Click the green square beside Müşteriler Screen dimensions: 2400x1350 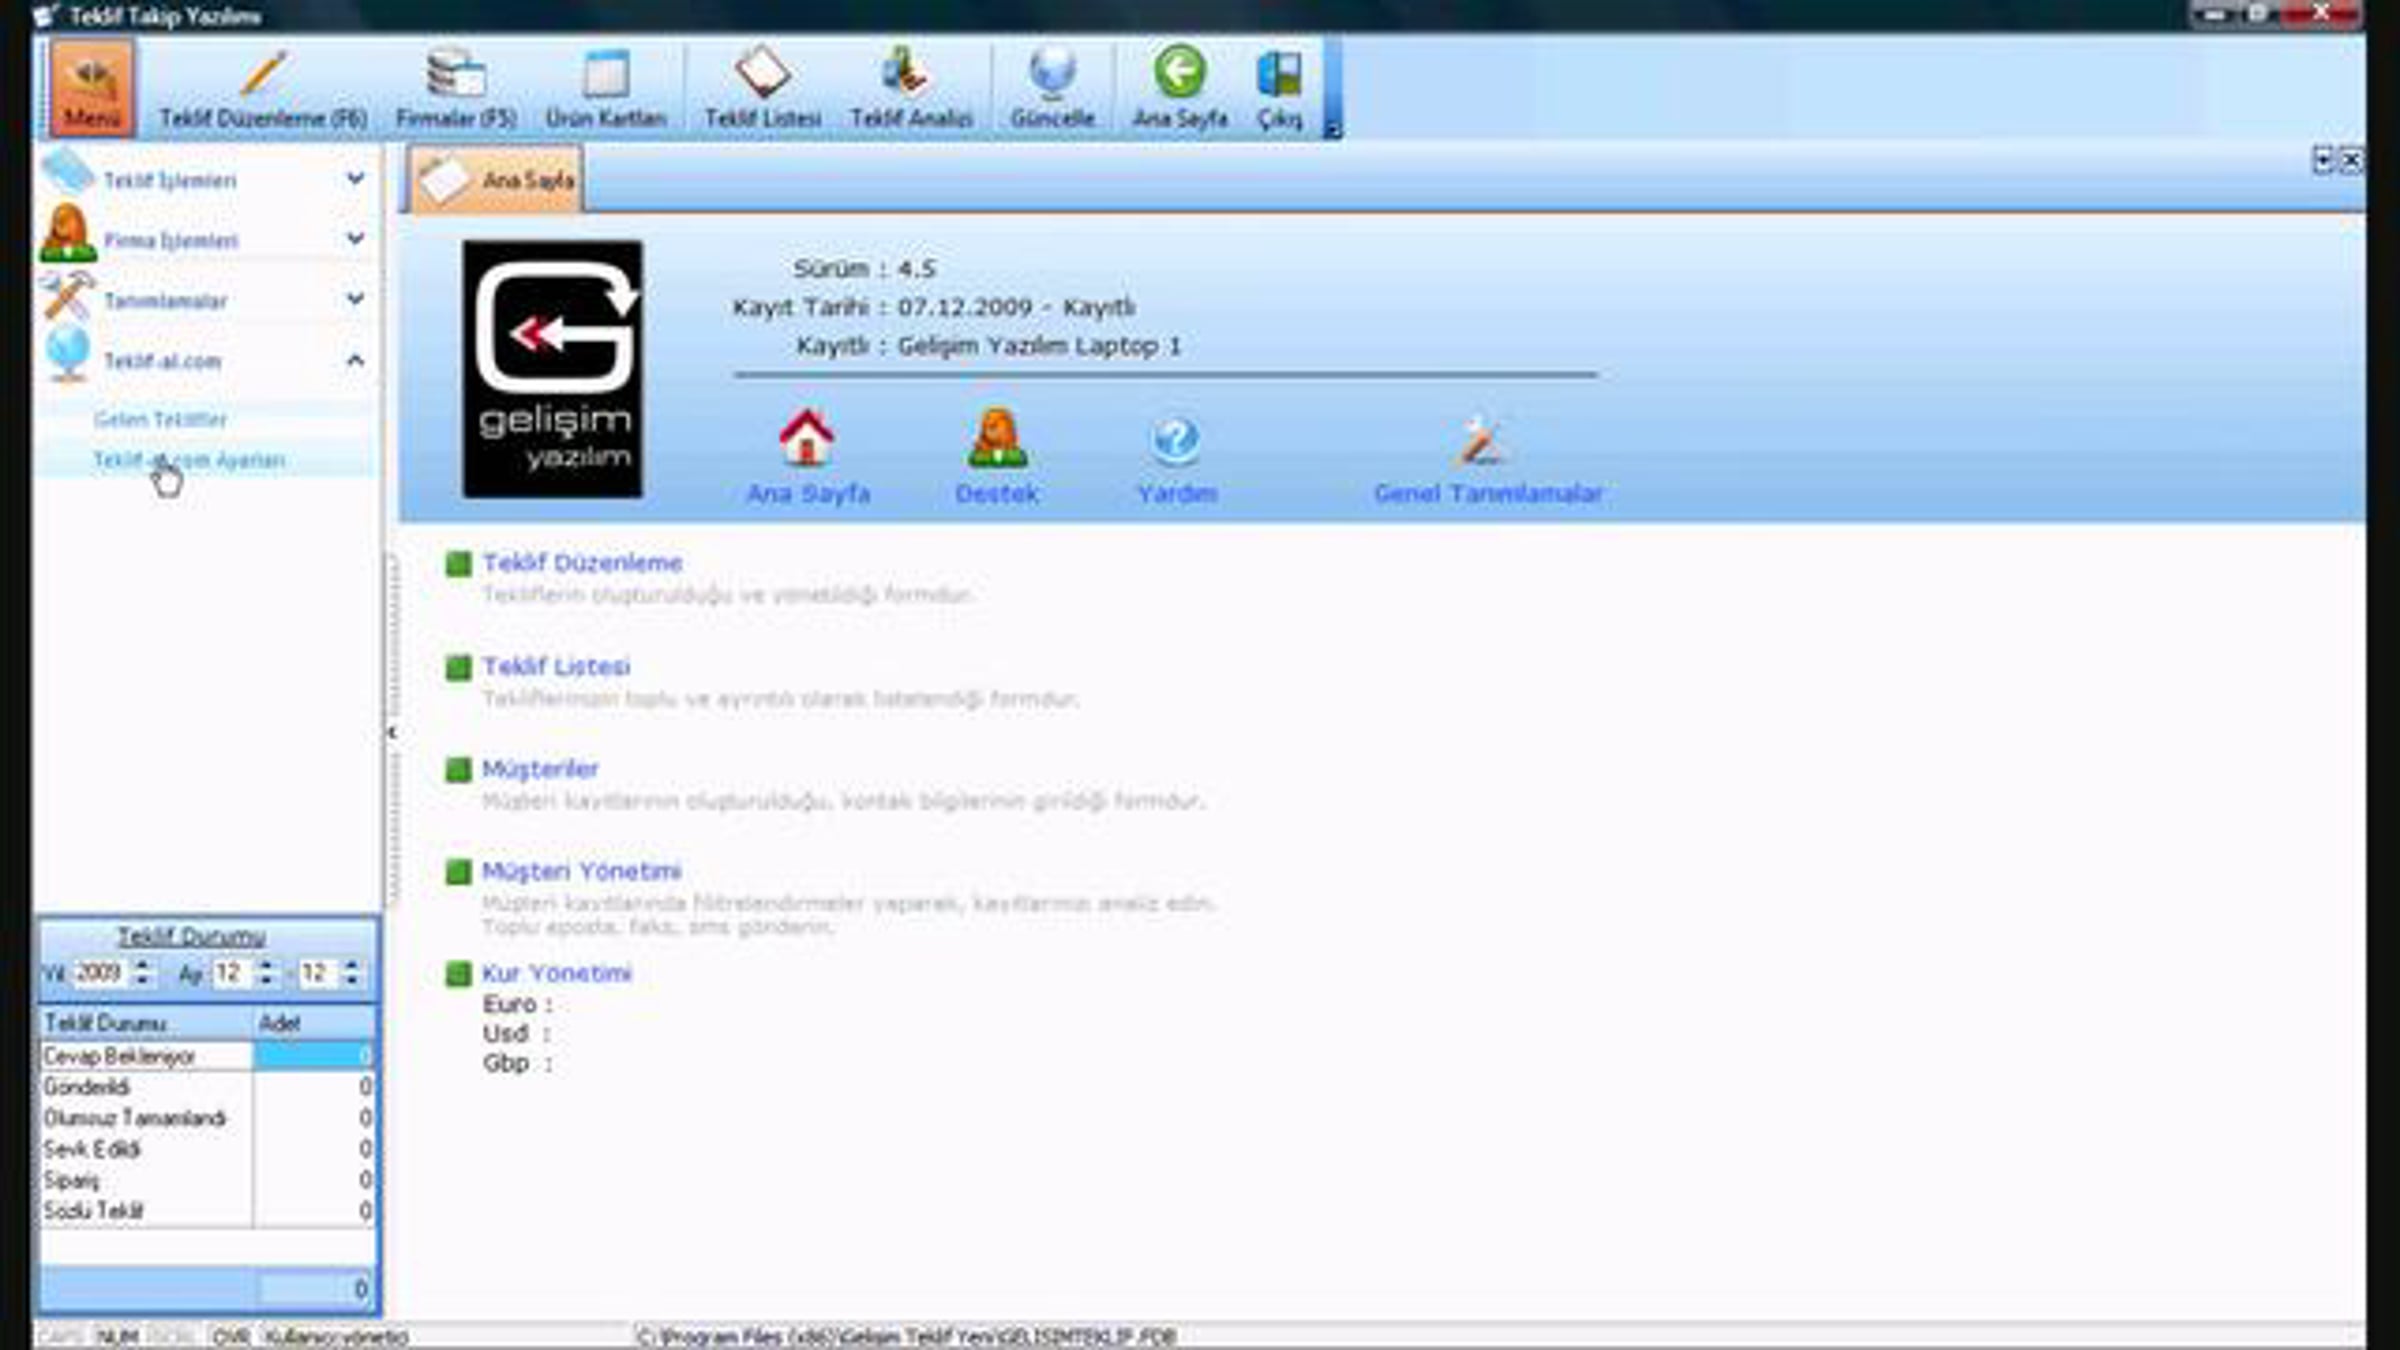[458, 770]
